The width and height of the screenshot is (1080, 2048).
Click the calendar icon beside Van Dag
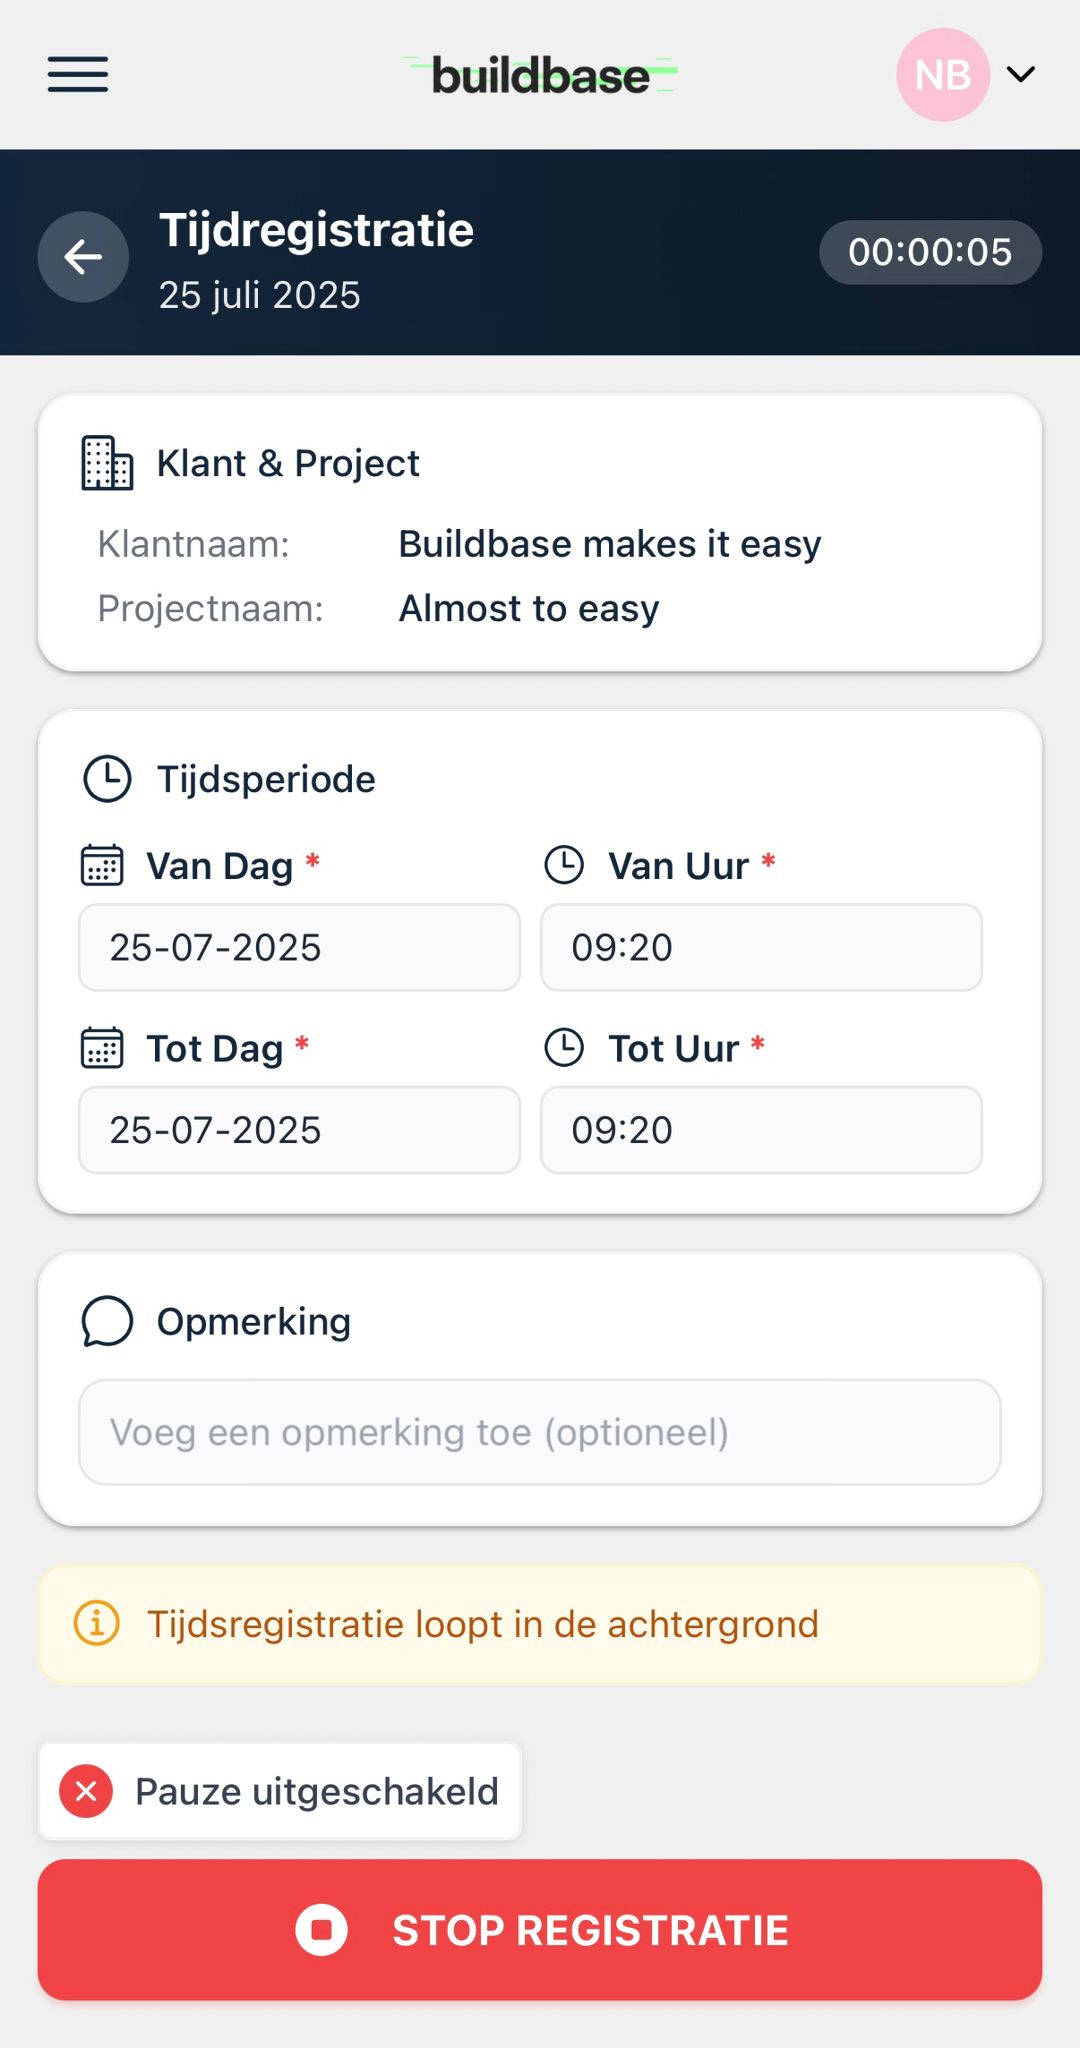click(102, 866)
